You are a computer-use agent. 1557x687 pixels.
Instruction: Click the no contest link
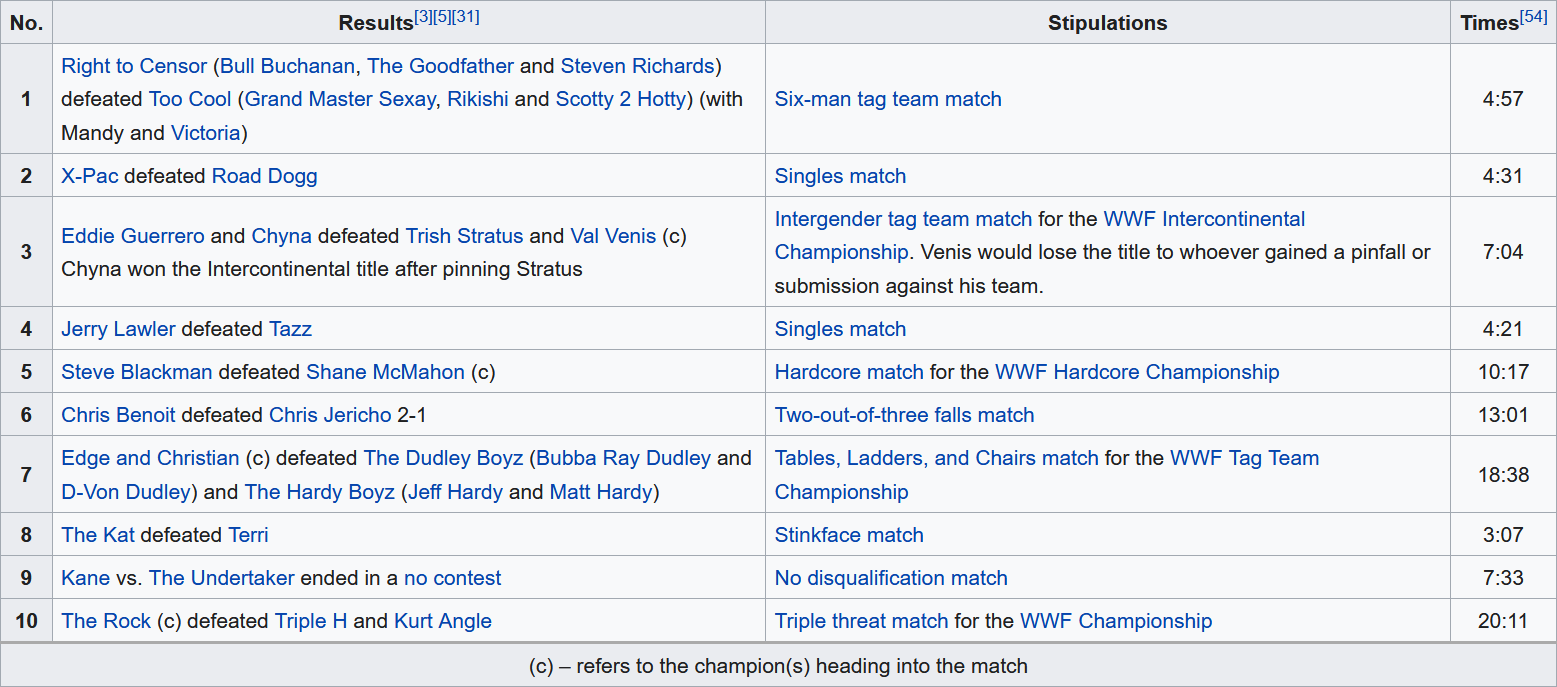click(x=452, y=579)
